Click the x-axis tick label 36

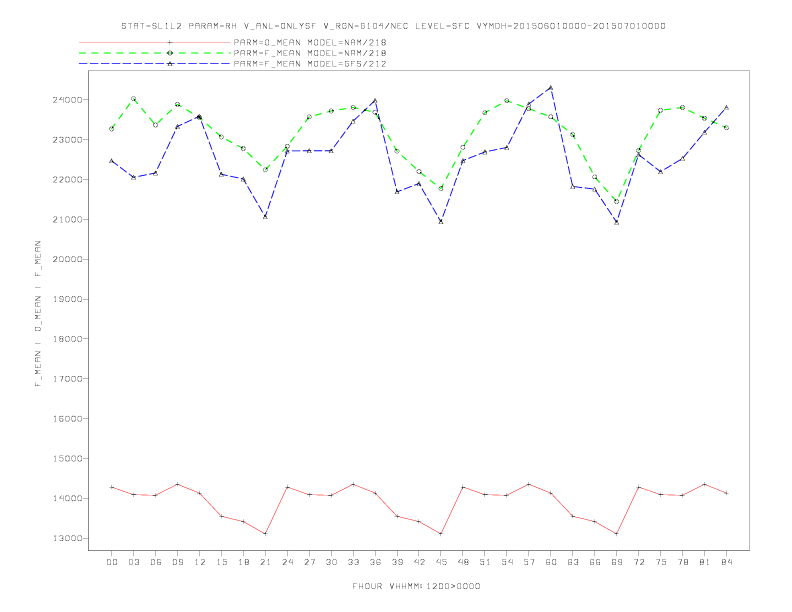click(x=375, y=562)
